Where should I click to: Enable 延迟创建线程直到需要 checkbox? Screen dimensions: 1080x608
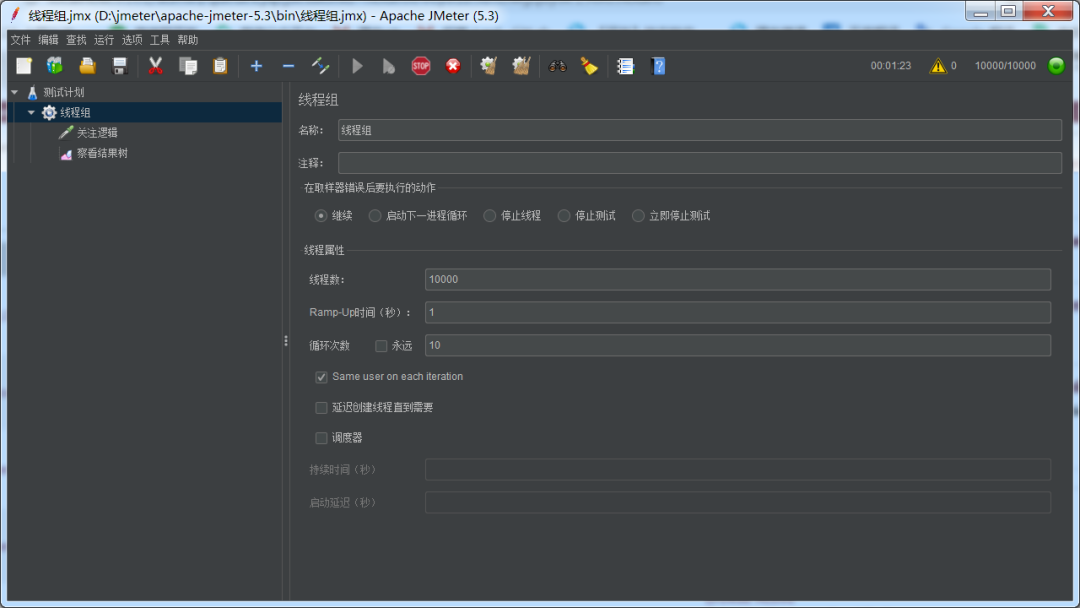321,408
